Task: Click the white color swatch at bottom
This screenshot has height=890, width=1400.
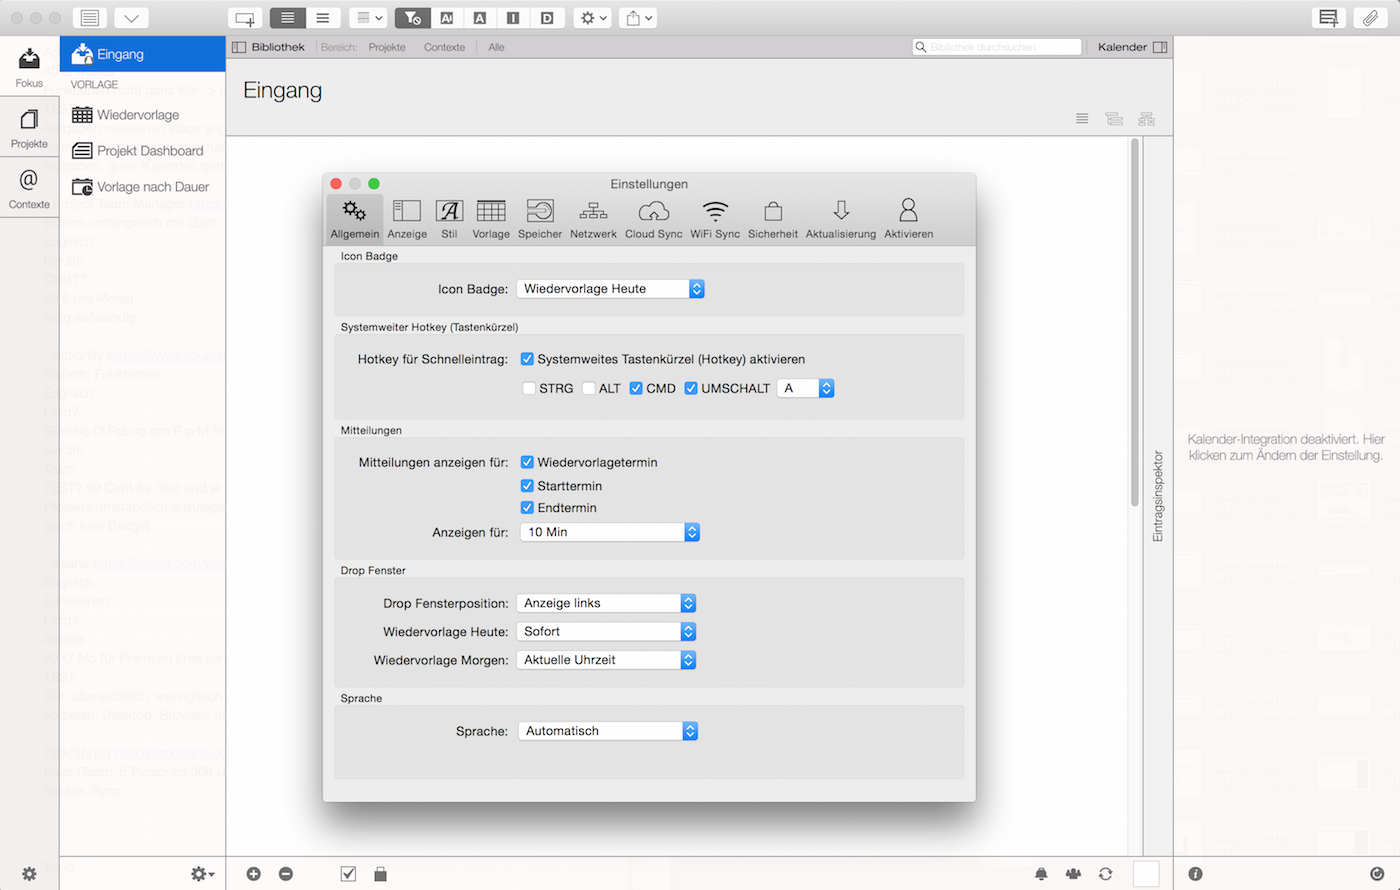Action: tap(1146, 874)
